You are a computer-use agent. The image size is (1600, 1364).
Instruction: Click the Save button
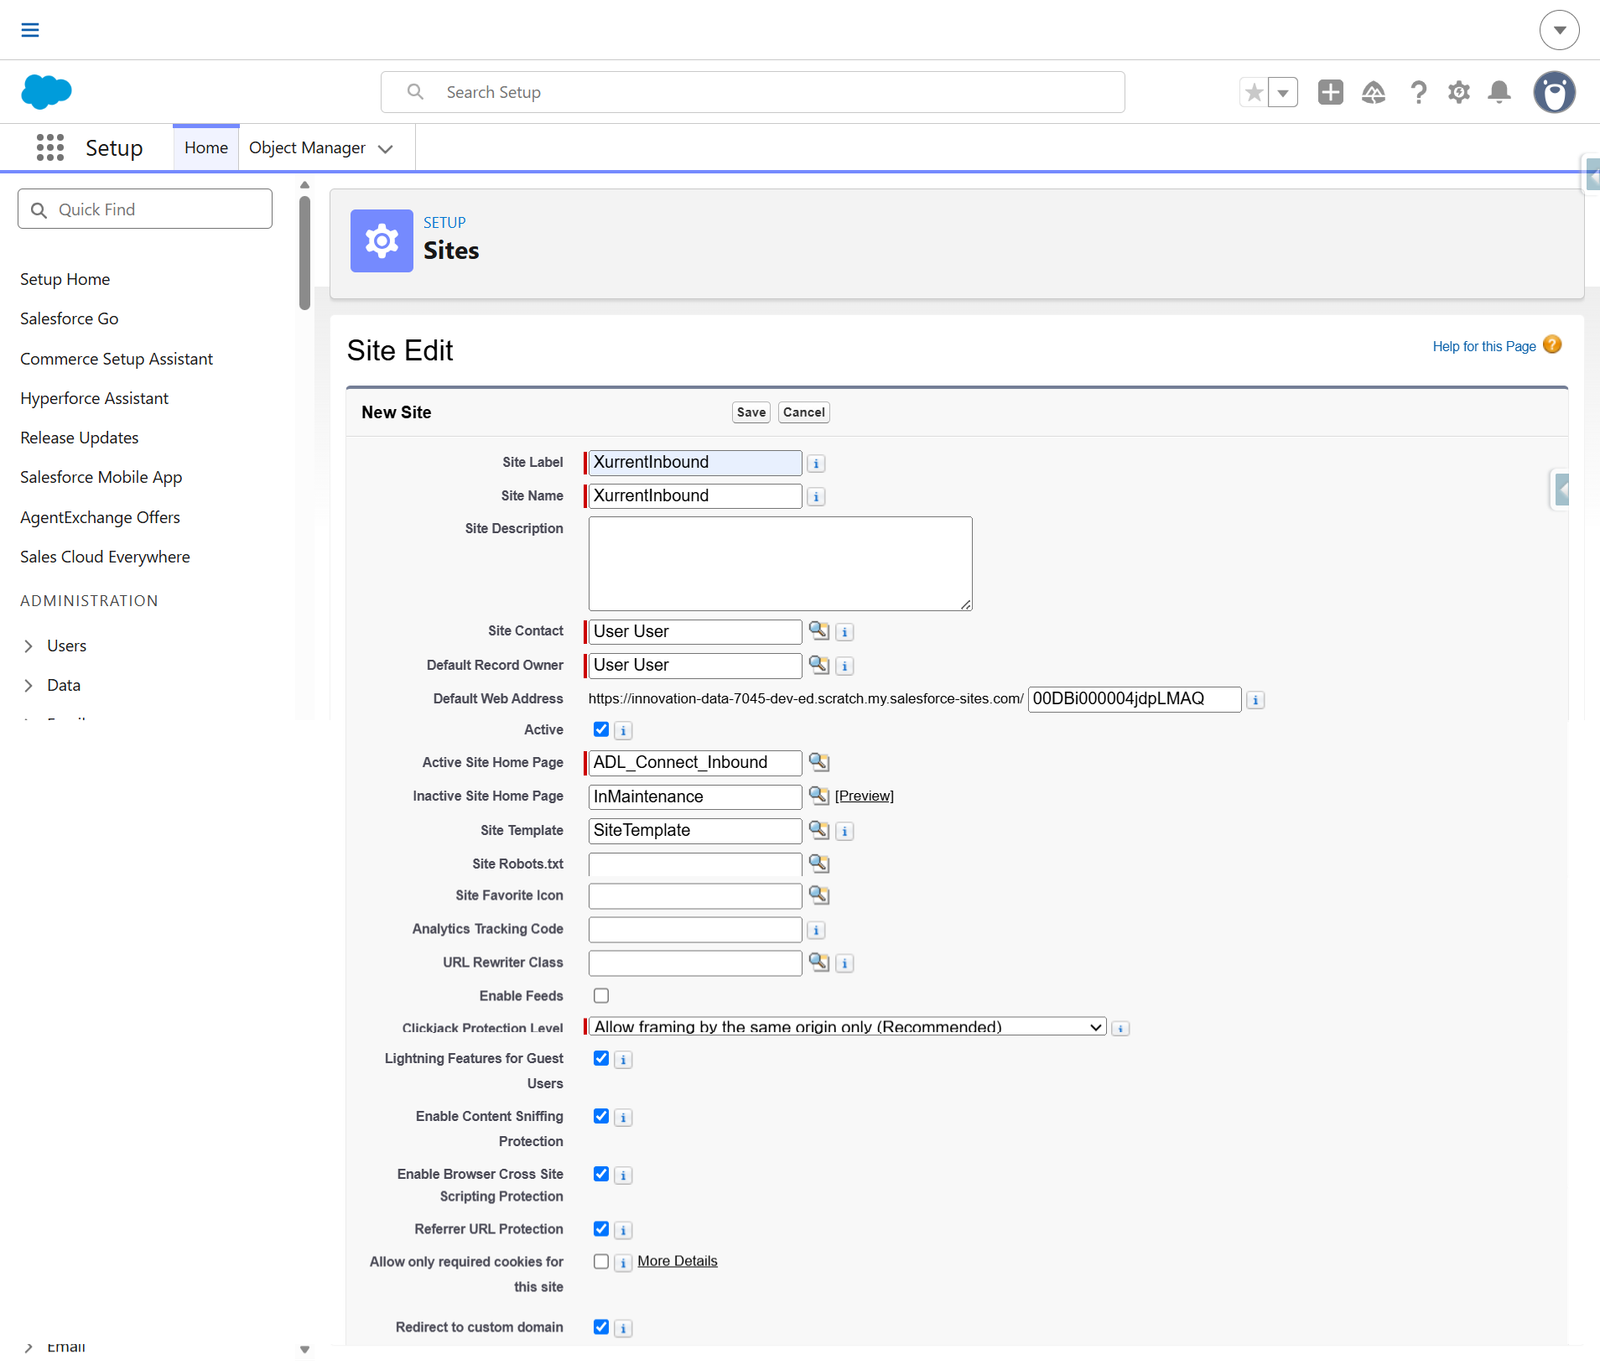tap(751, 412)
